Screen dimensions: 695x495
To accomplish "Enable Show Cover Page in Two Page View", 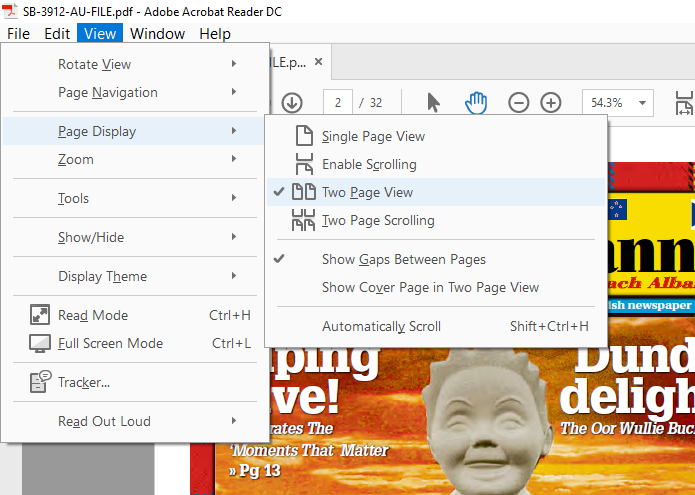I will click(430, 287).
